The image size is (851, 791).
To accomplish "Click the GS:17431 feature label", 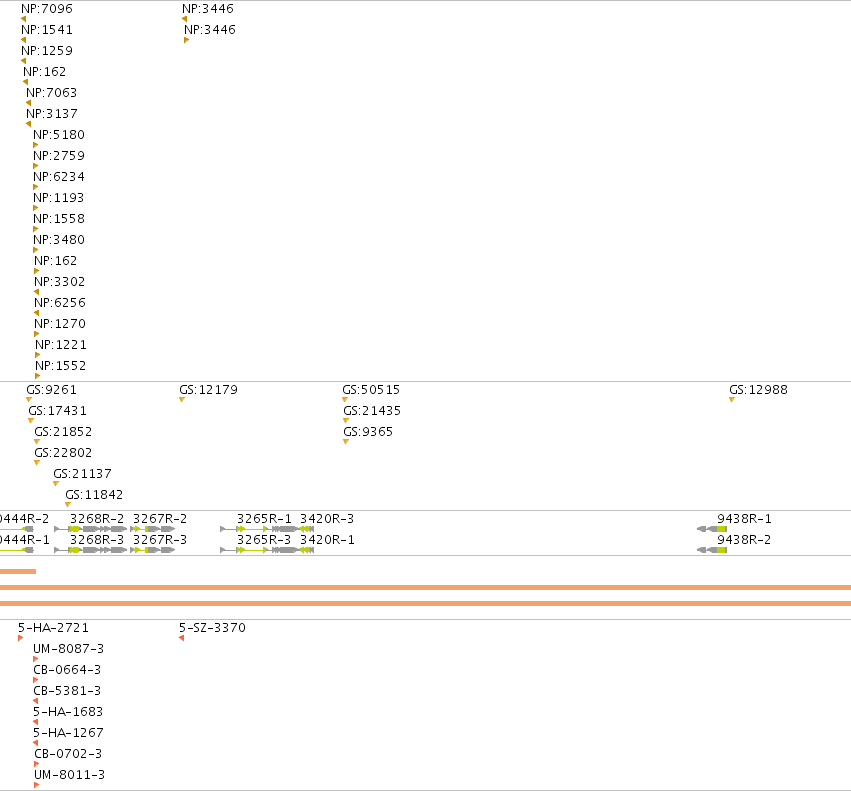I will (57, 410).
